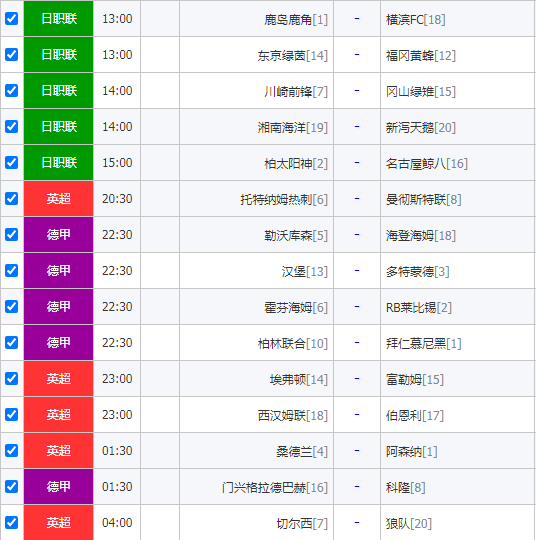Viewport: 536px width, 540px height.
Task: Click 英超 league label in 切尔西 row
Action: [x=59, y=522]
